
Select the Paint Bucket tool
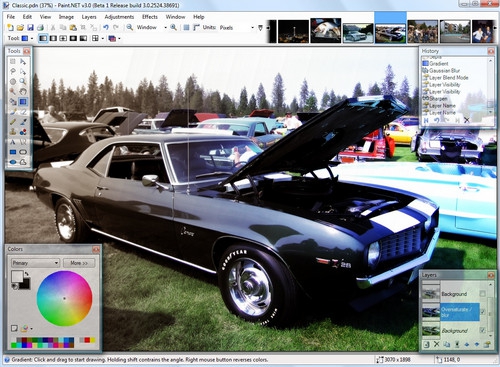click(x=13, y=101)
